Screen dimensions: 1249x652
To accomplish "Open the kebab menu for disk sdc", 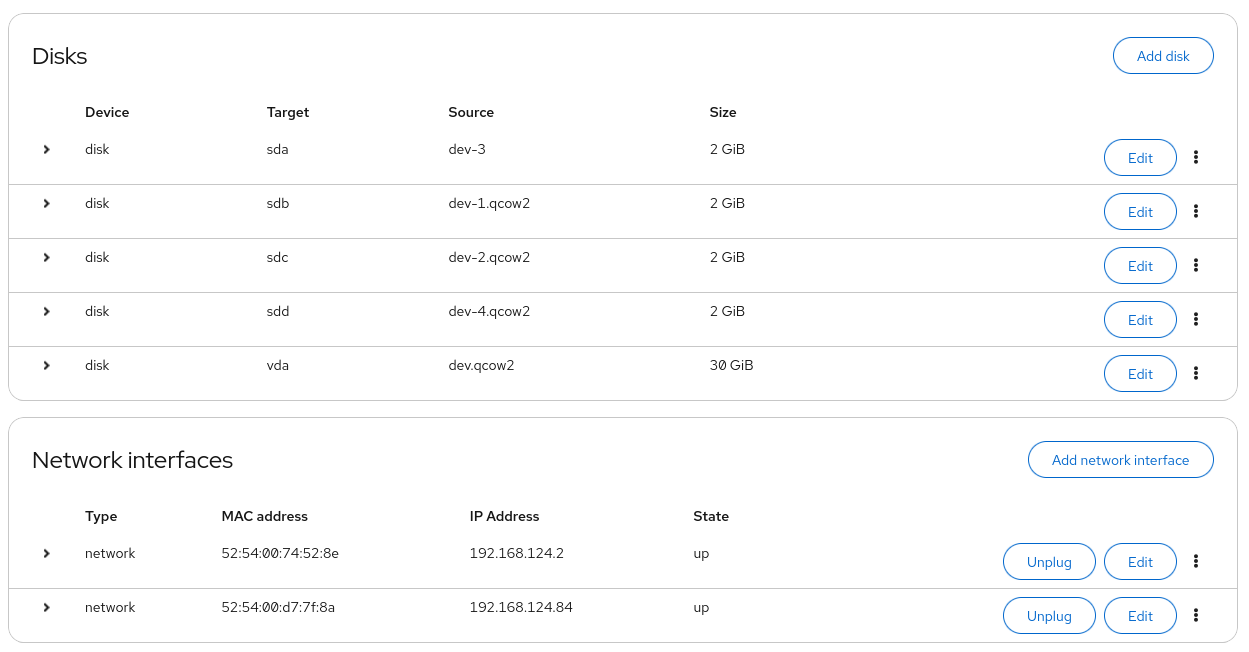I will pos(1196,265).
